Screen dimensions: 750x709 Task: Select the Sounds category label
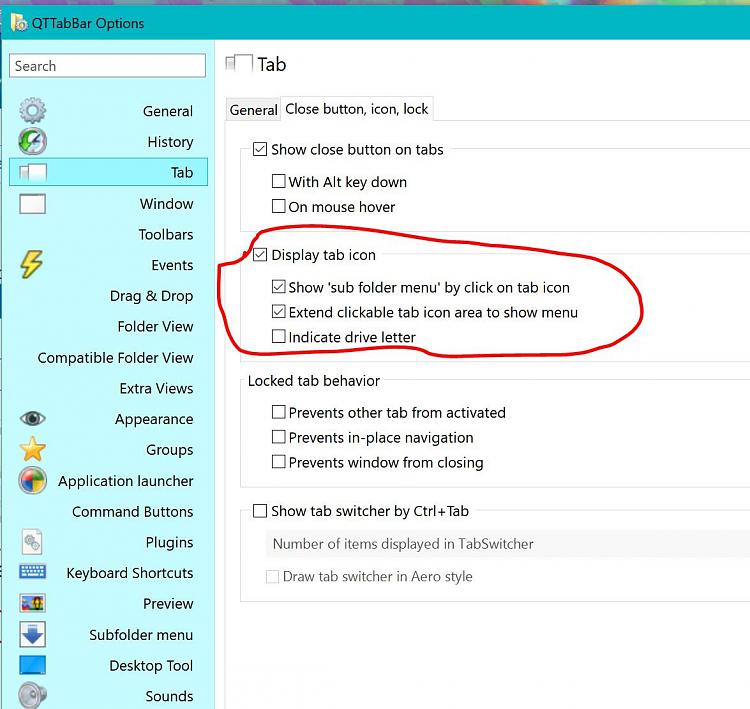(169, 696)
